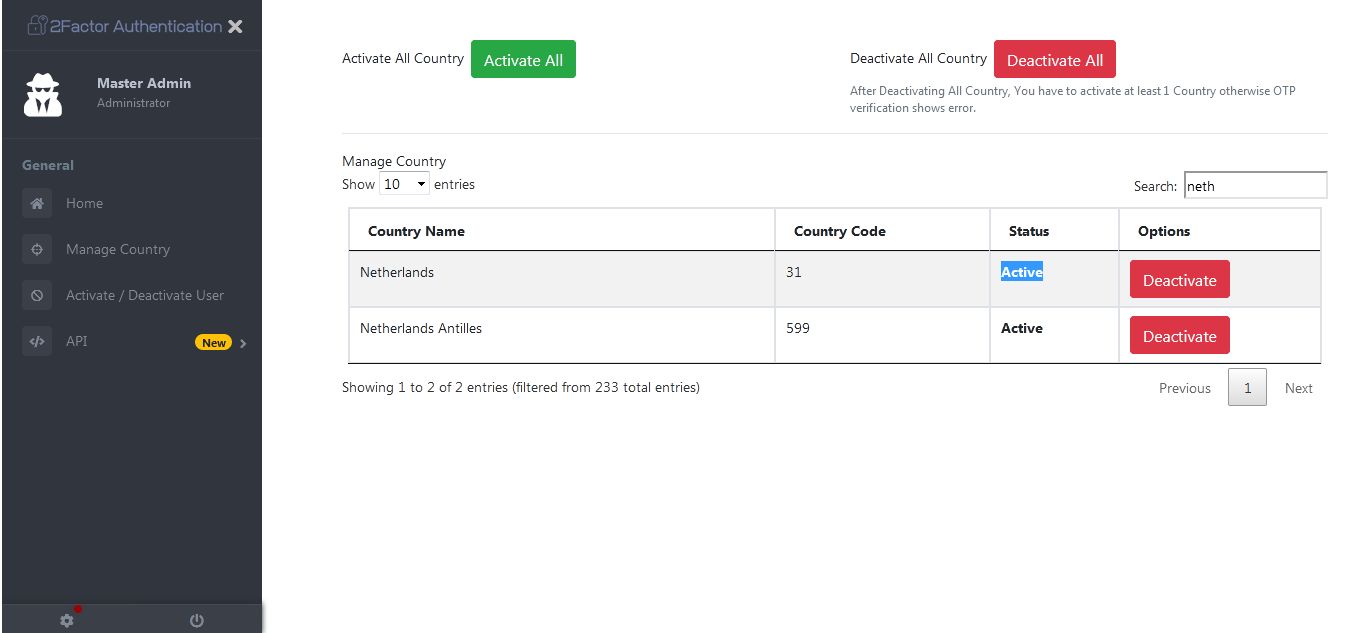This screenshot has height=633, width=1369.
Task: Click the Search input field
Action: [1255, 186]
